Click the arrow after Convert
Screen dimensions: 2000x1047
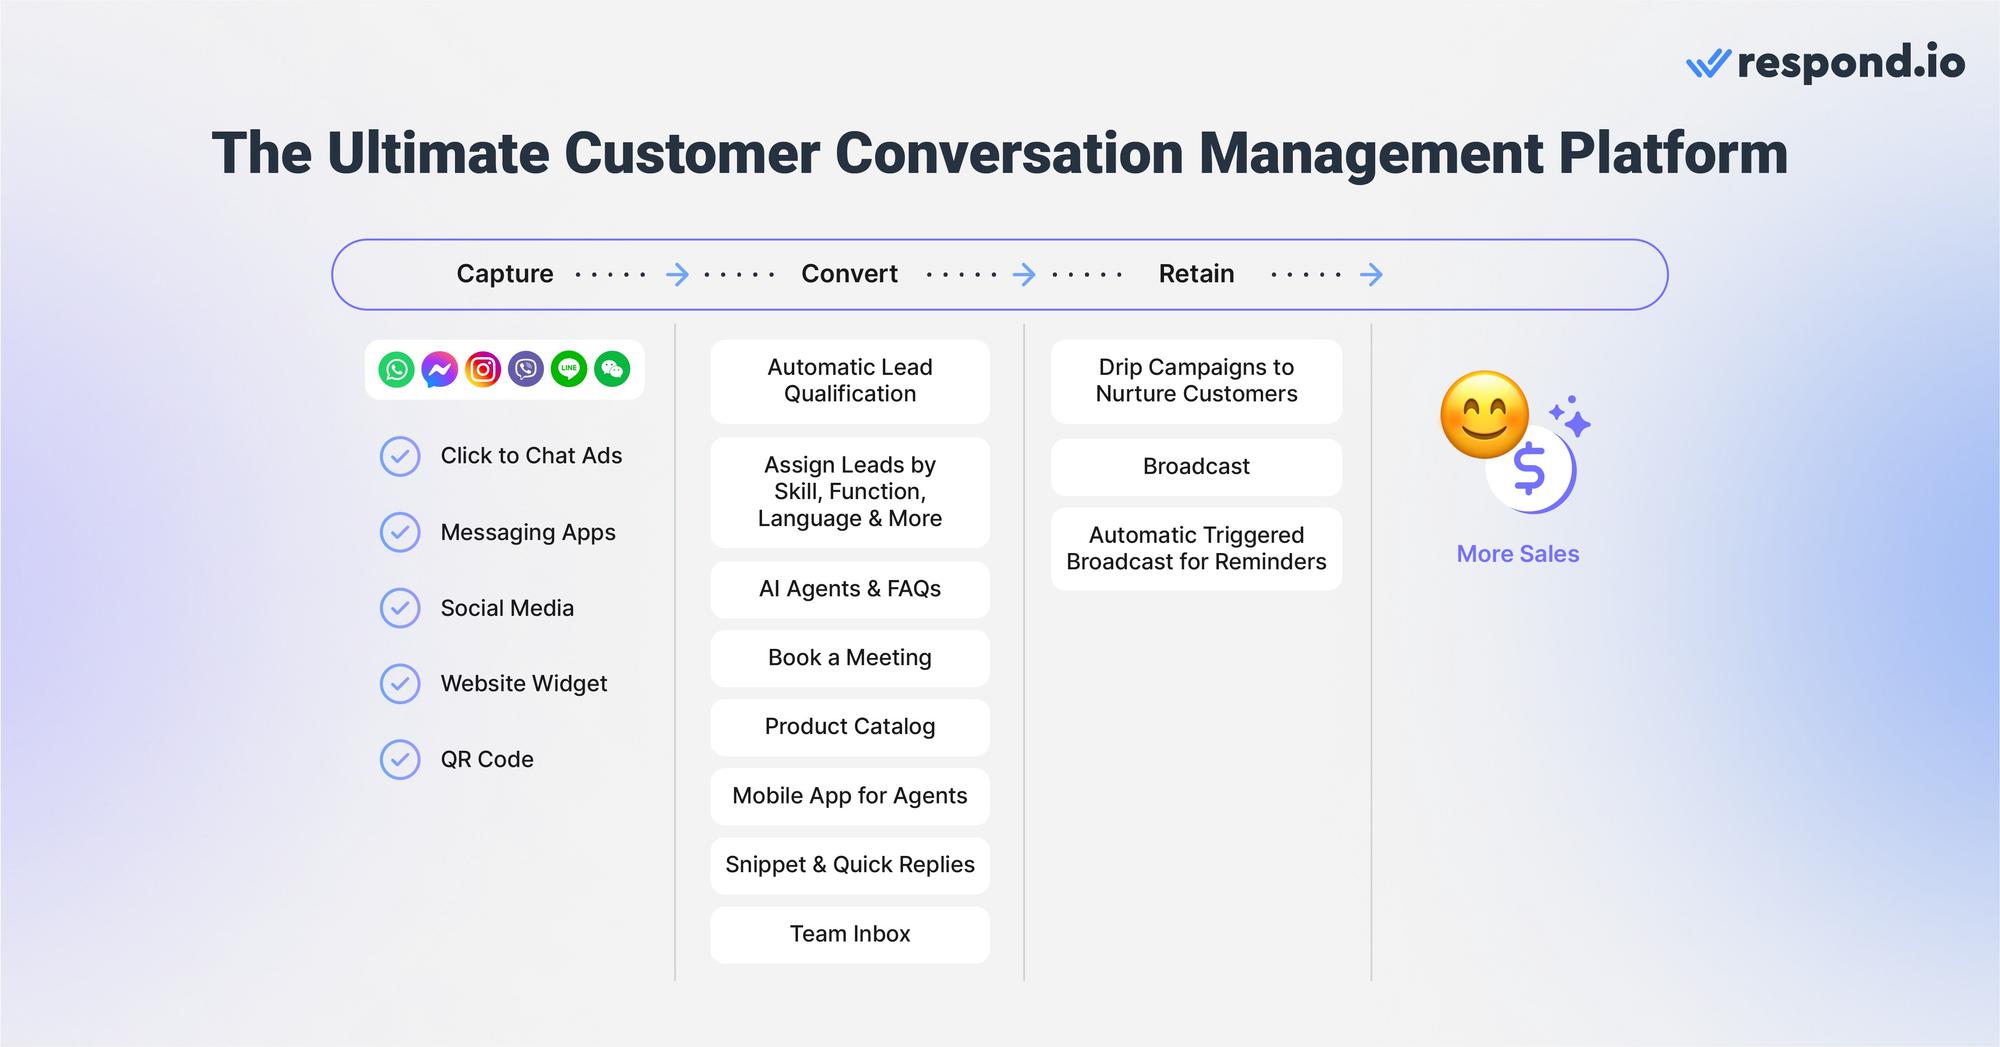[x=1024, y=274]
